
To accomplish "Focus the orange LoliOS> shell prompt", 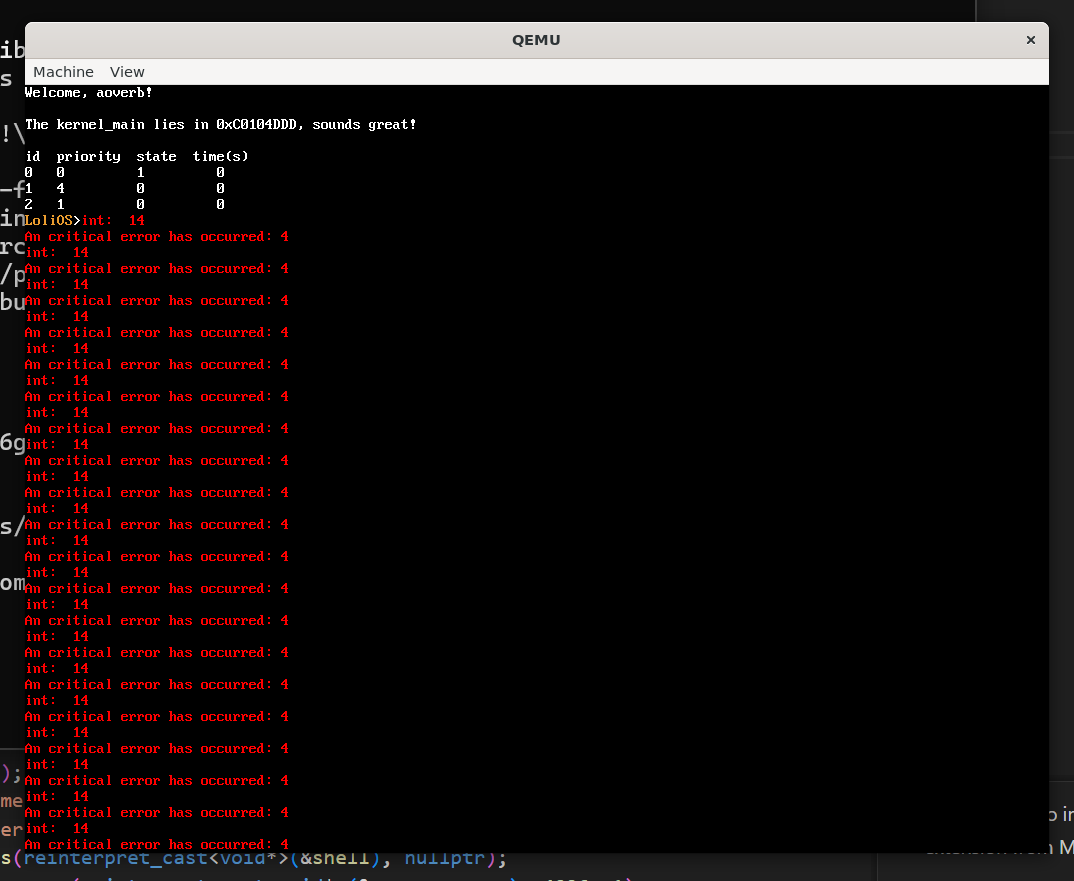I will 52,221.
